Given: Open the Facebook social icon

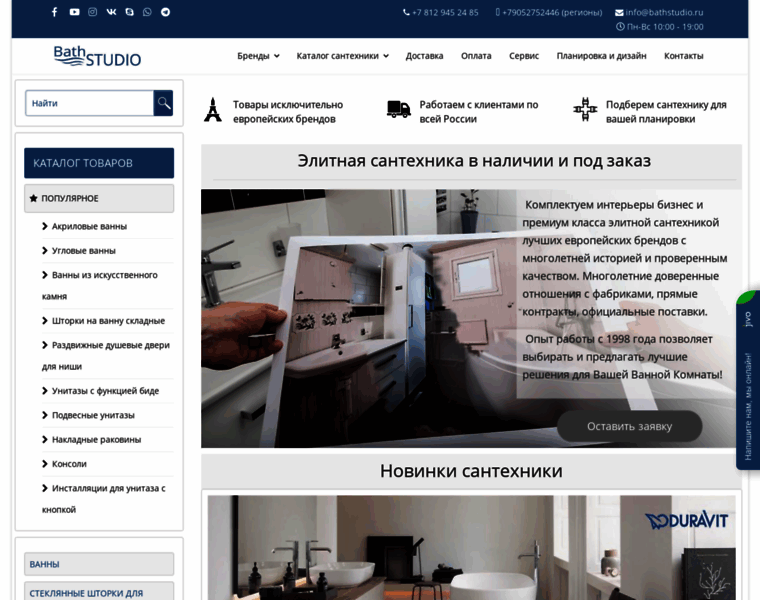Looking at the screenshot, I should 55,12.
